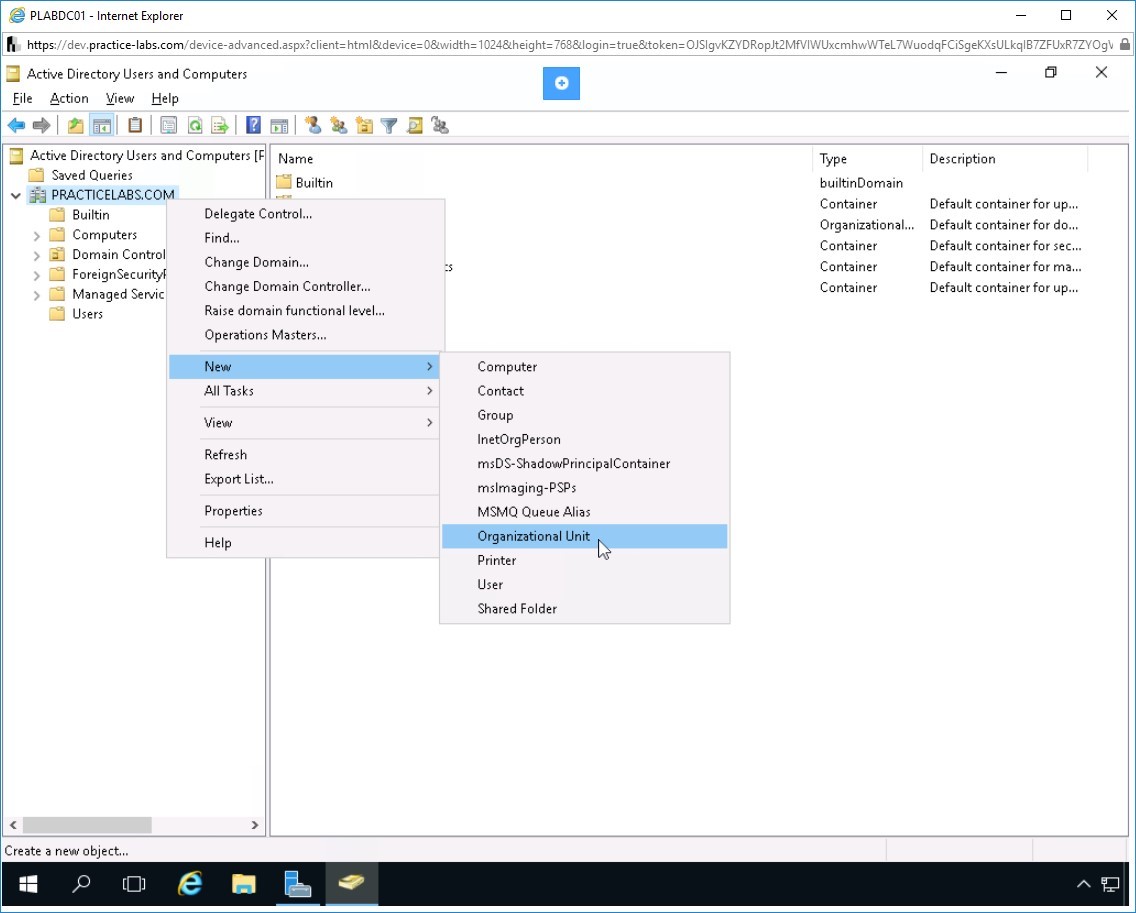This screenshot has width=1136, height=913.
Task: Open the File menu
Action: (22, 99)
